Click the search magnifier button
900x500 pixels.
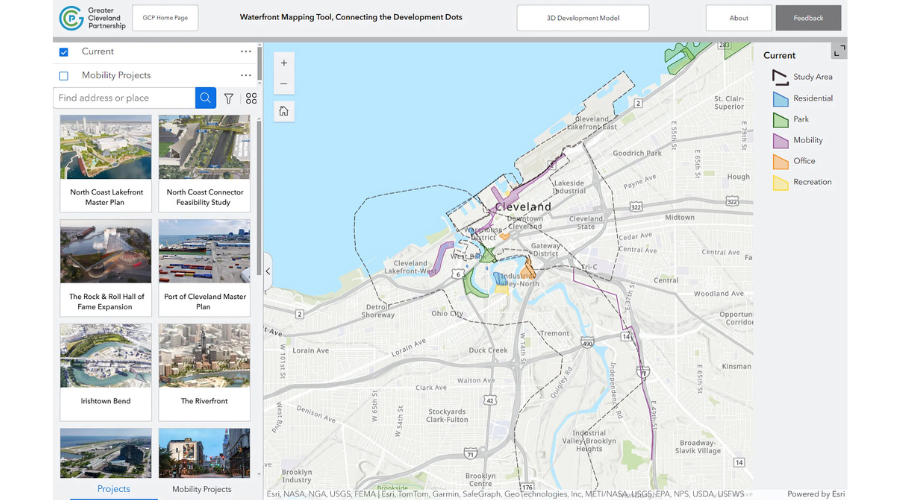tap(205, 98)
